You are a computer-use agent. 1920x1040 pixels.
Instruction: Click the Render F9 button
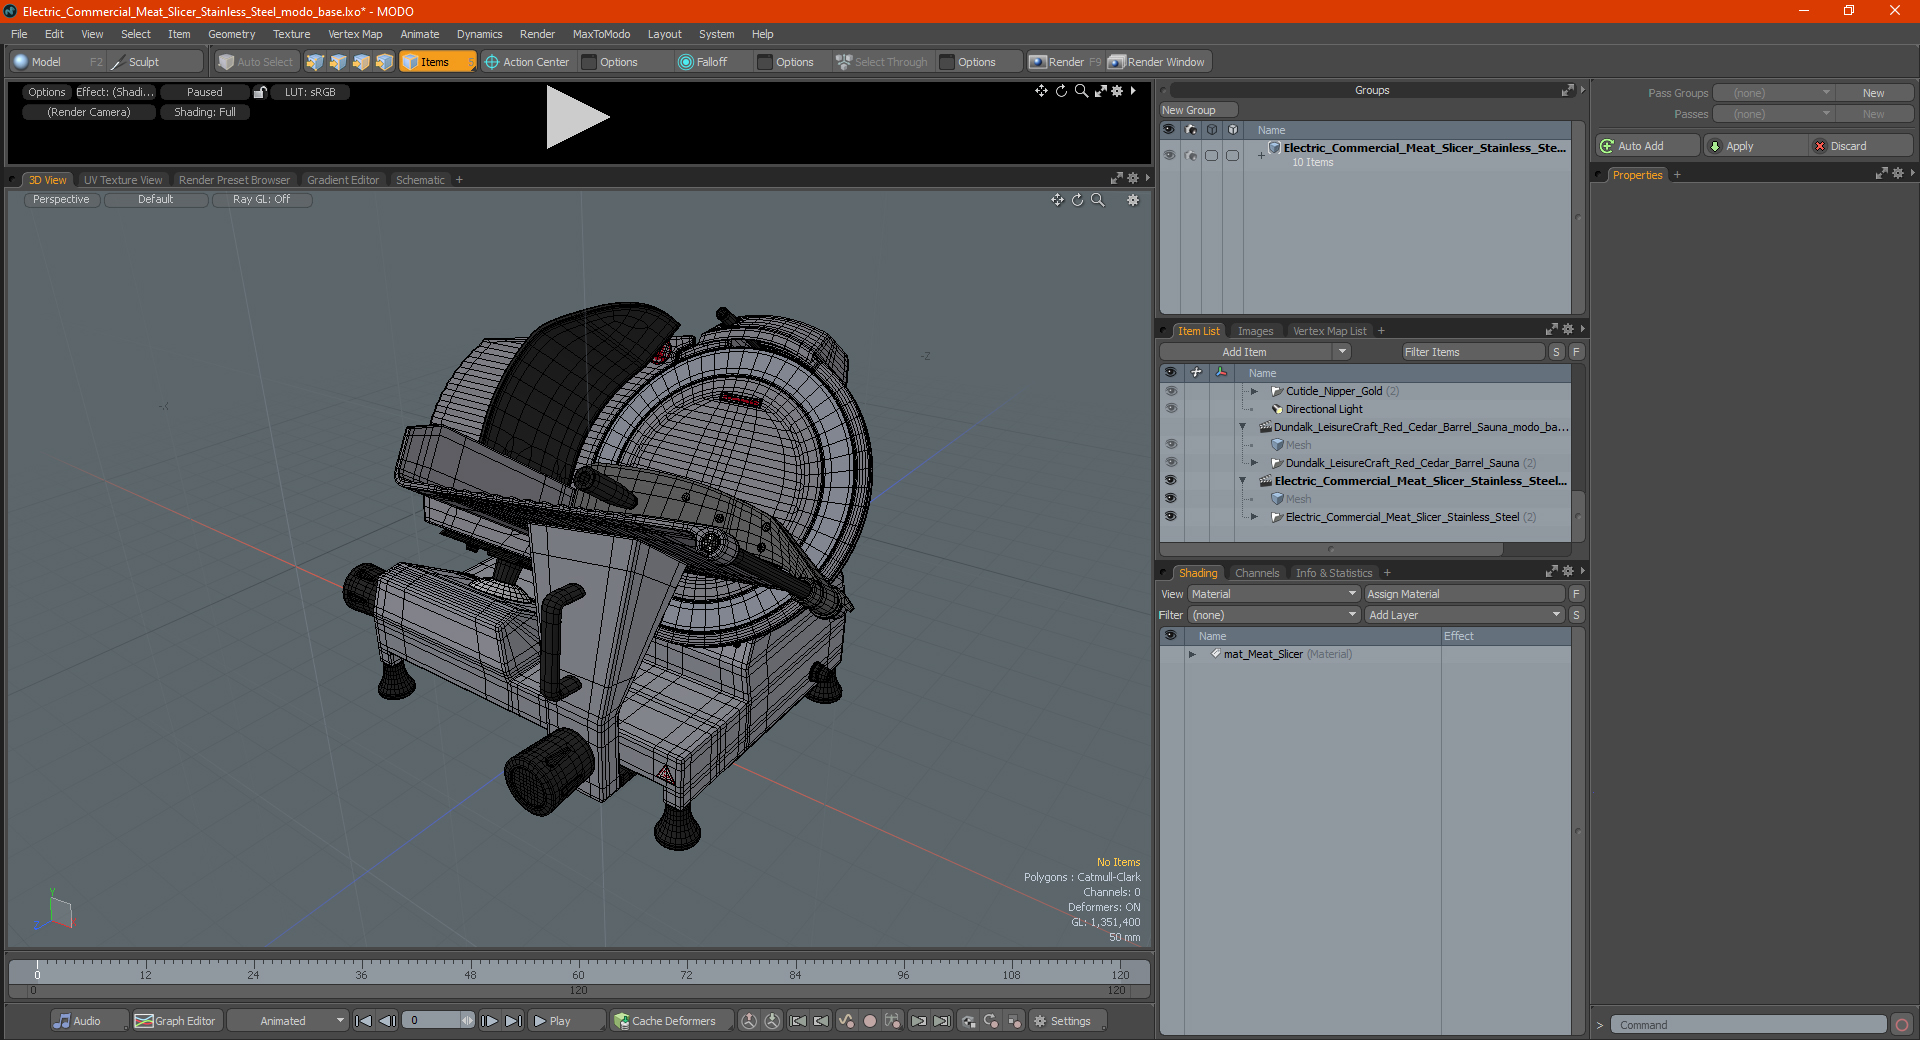pyautogui.click(x=1065, y=62)
